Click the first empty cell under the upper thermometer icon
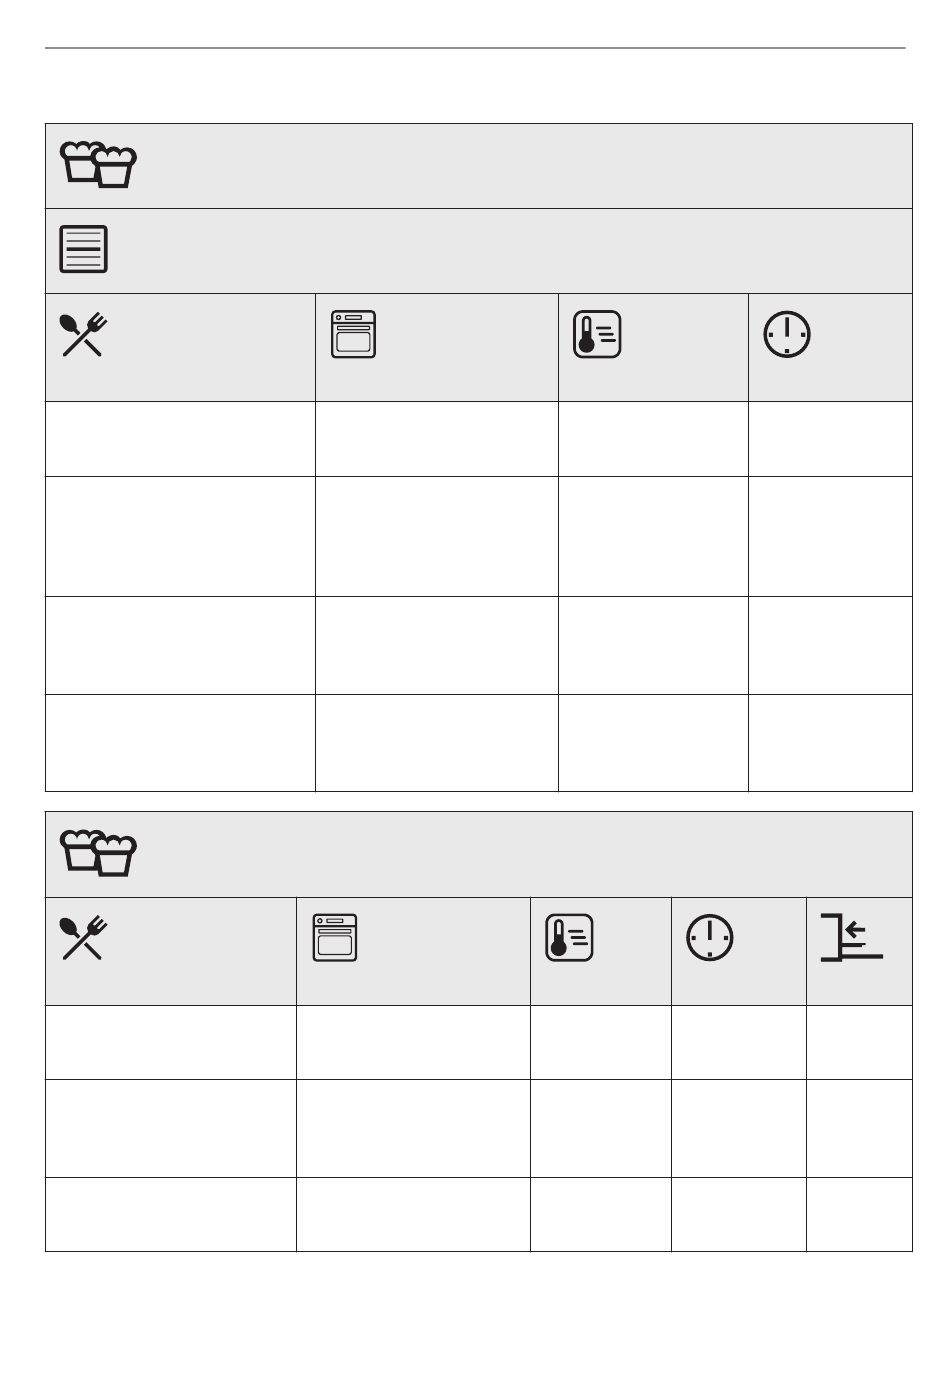The height and width of the screenshot is (1374, 950). [653, 439]
